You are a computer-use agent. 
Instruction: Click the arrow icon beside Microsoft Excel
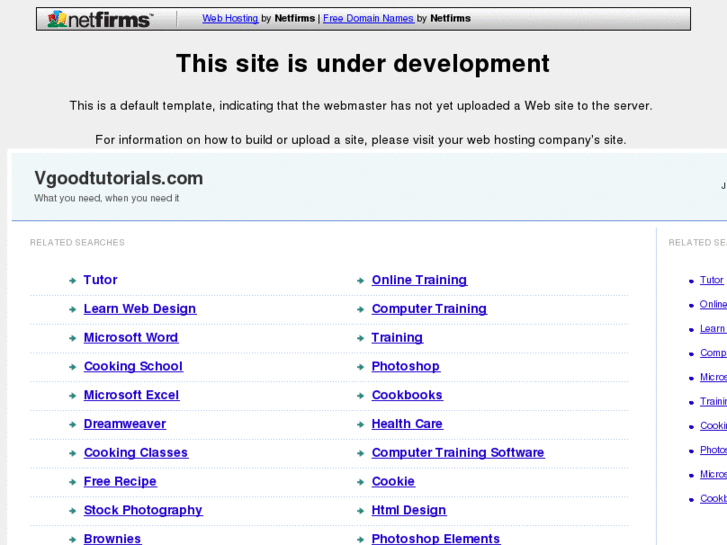coord(72,396)
